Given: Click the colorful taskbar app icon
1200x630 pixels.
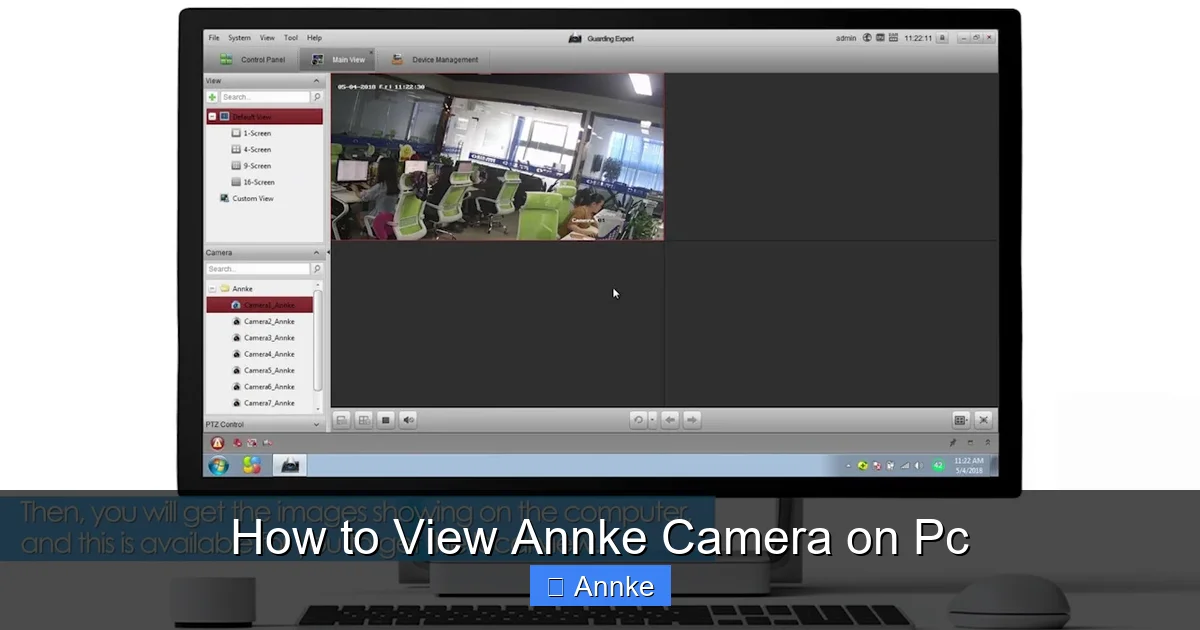Looking at the screenshot, I should tap(251, 466).
